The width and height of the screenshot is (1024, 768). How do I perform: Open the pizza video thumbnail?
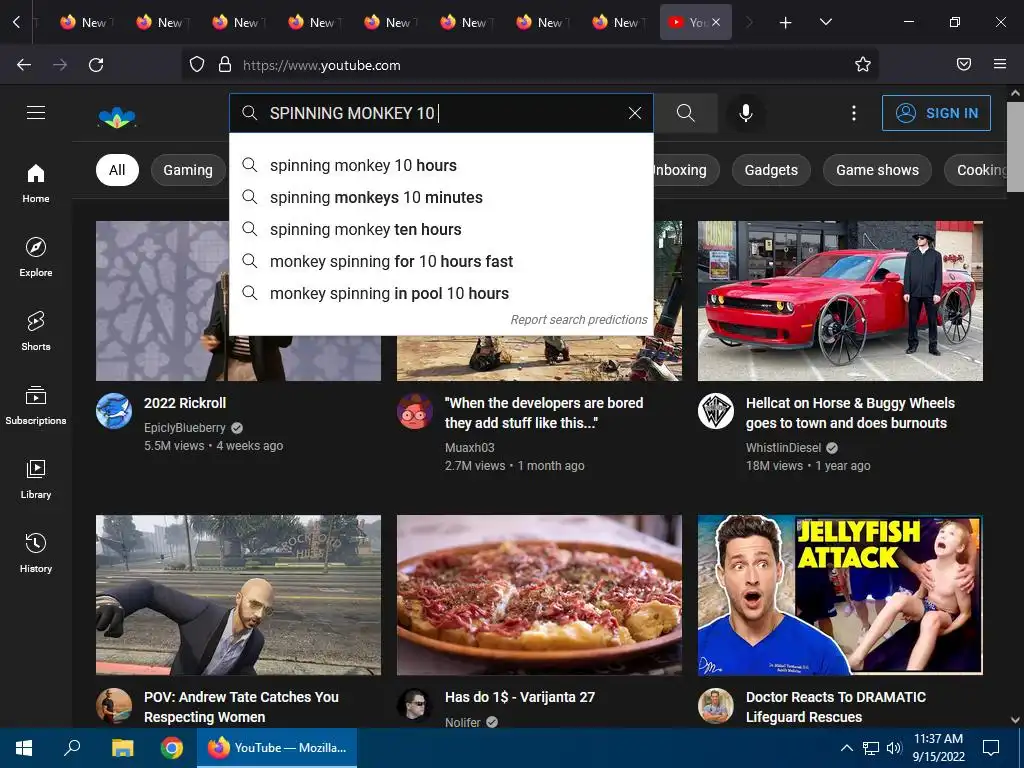pyautogui.click(x=539, y=595)
